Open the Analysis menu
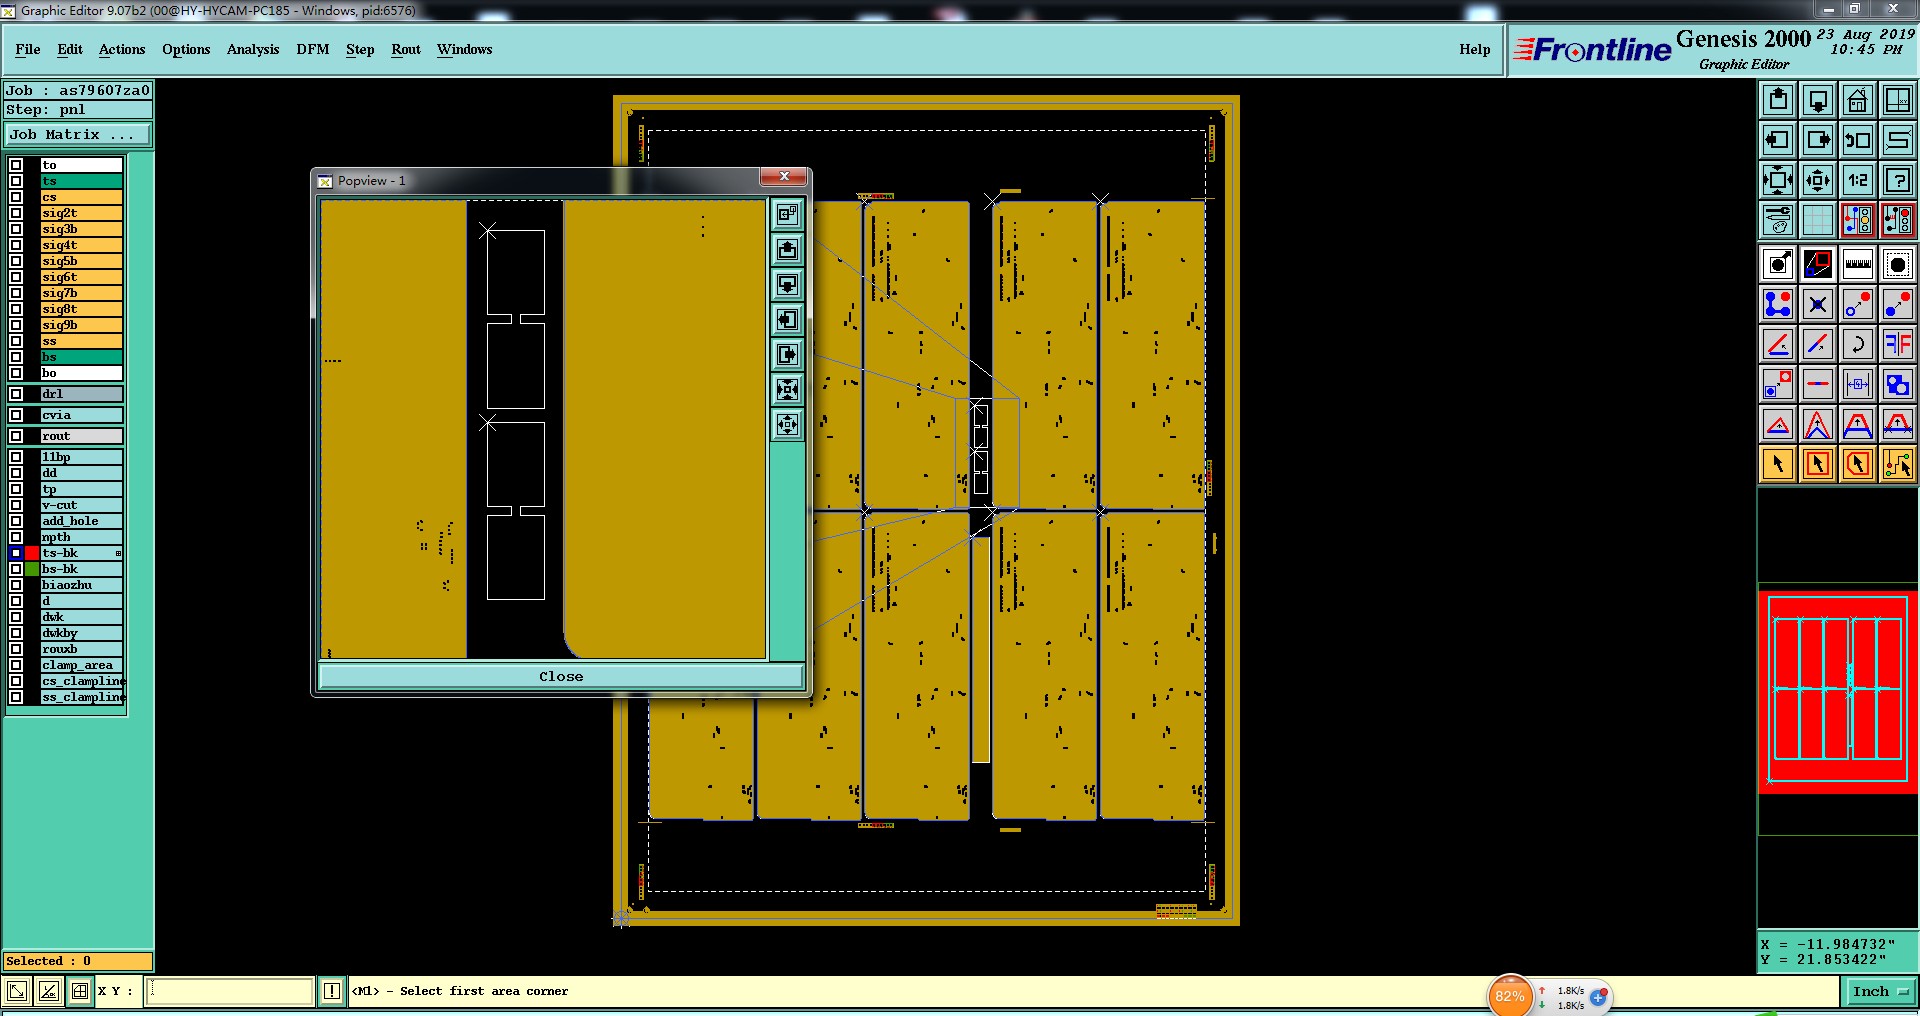1920x1016 pixels. pos(253,49)
